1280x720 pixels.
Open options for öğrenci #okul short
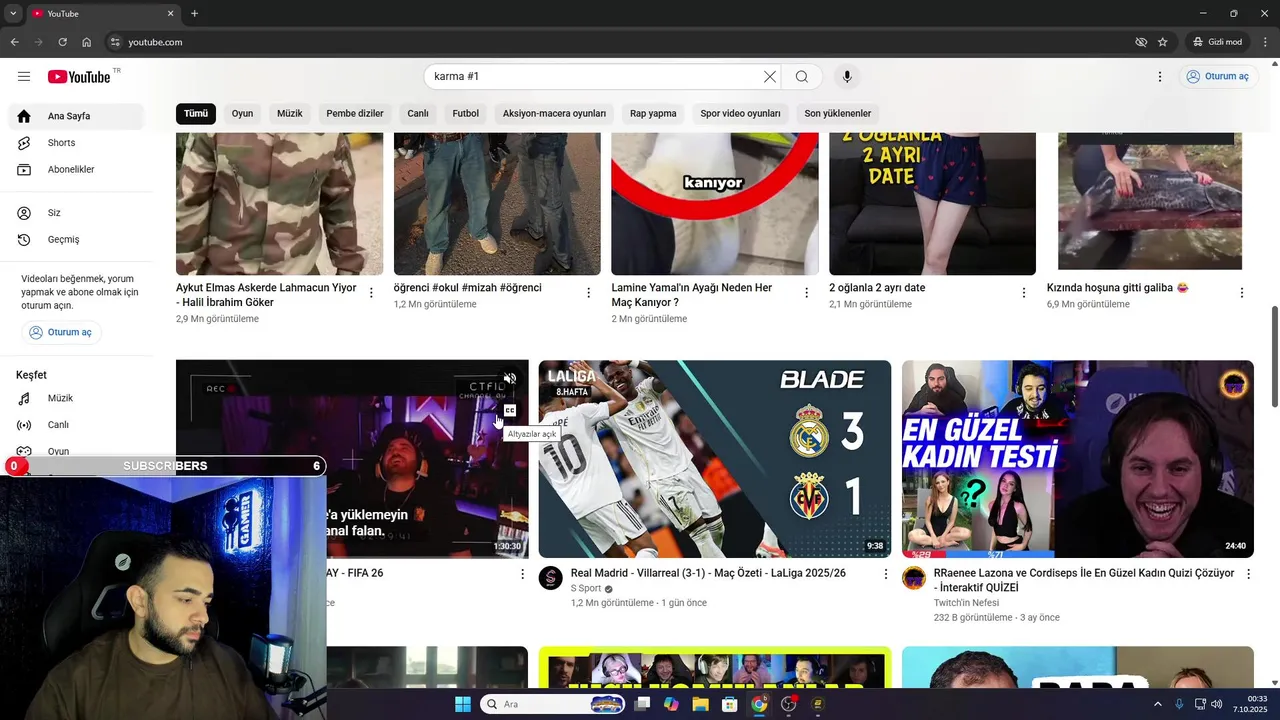589,293
